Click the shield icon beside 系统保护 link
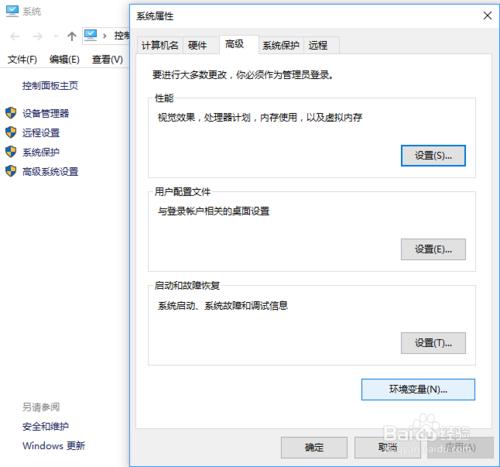The height and width of the screenshot is (467, 500). click(x=11, y=152)
